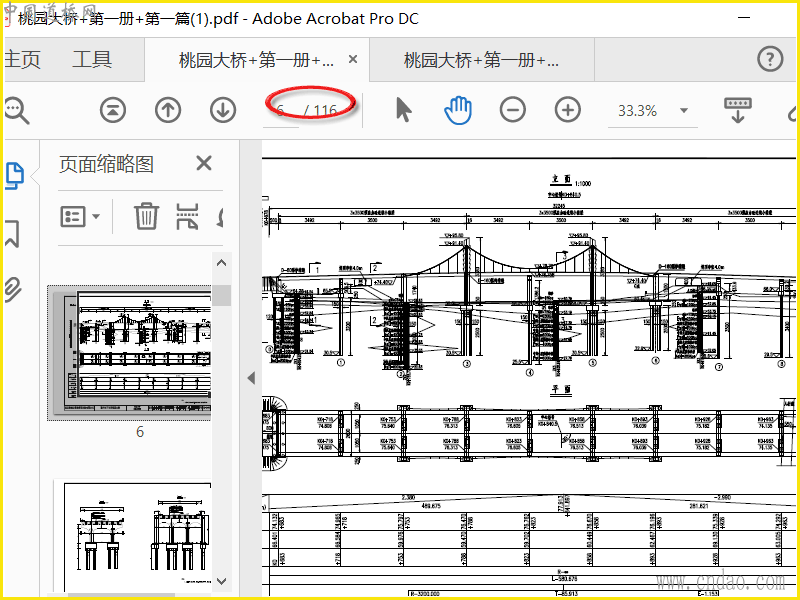Open the help question mark icon
Image resolution: width=800 pixels, height=600 pixels.
(770, 59)
